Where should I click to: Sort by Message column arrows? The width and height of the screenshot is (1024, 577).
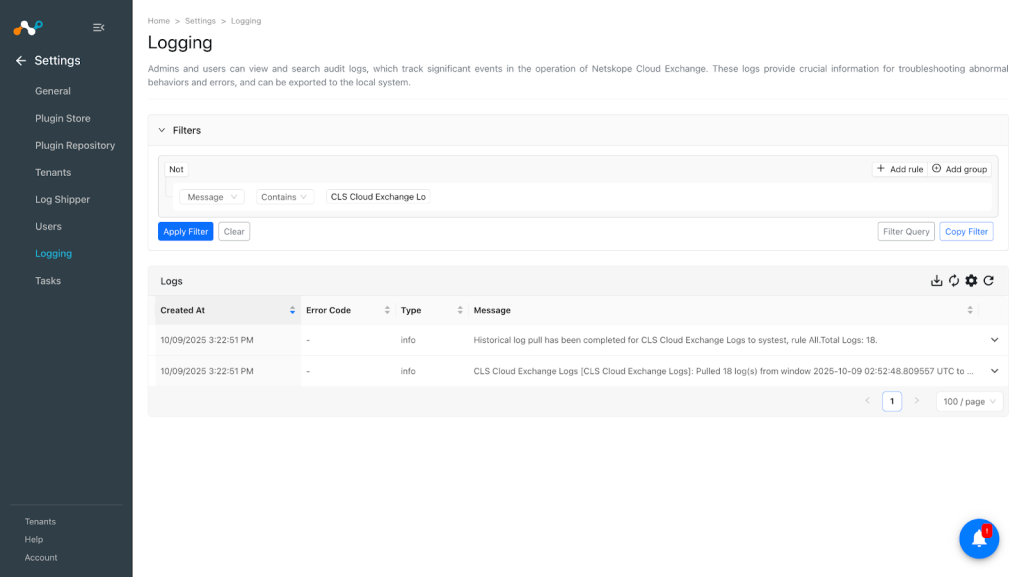click(x=970, y=311)
